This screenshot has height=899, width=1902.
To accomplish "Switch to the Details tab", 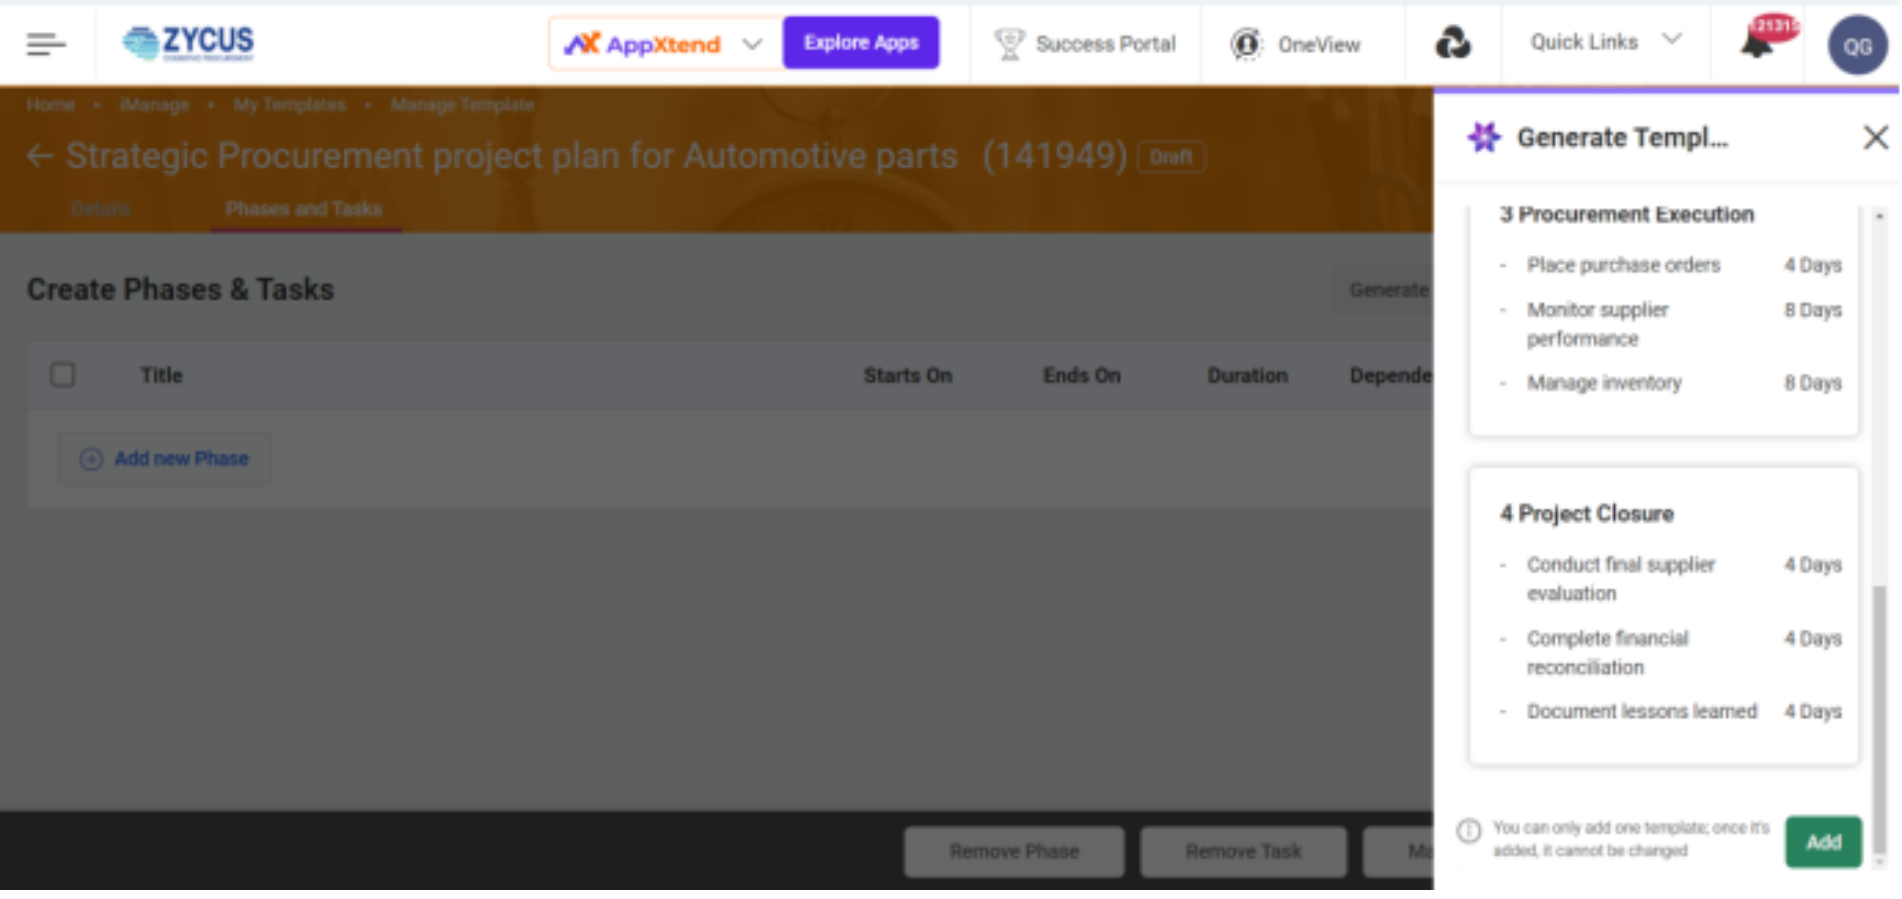I will pos(101,209).
